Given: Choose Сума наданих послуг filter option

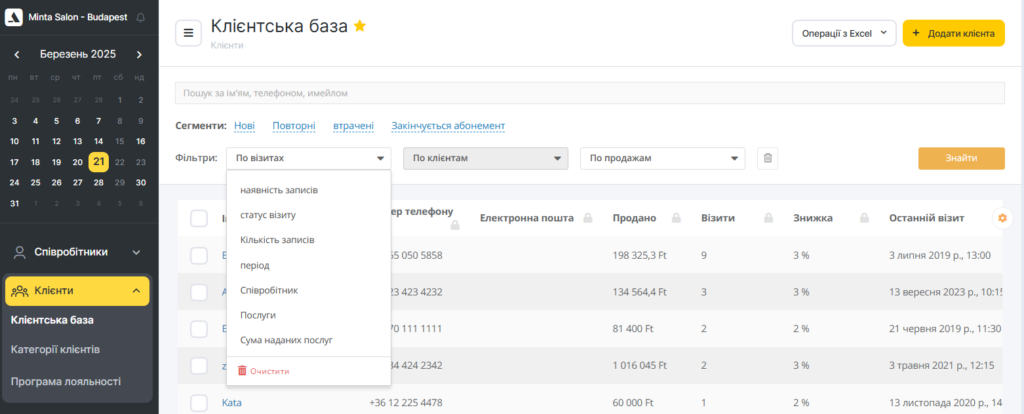Looking at the screenshot, I should click(x=286, y=340).
